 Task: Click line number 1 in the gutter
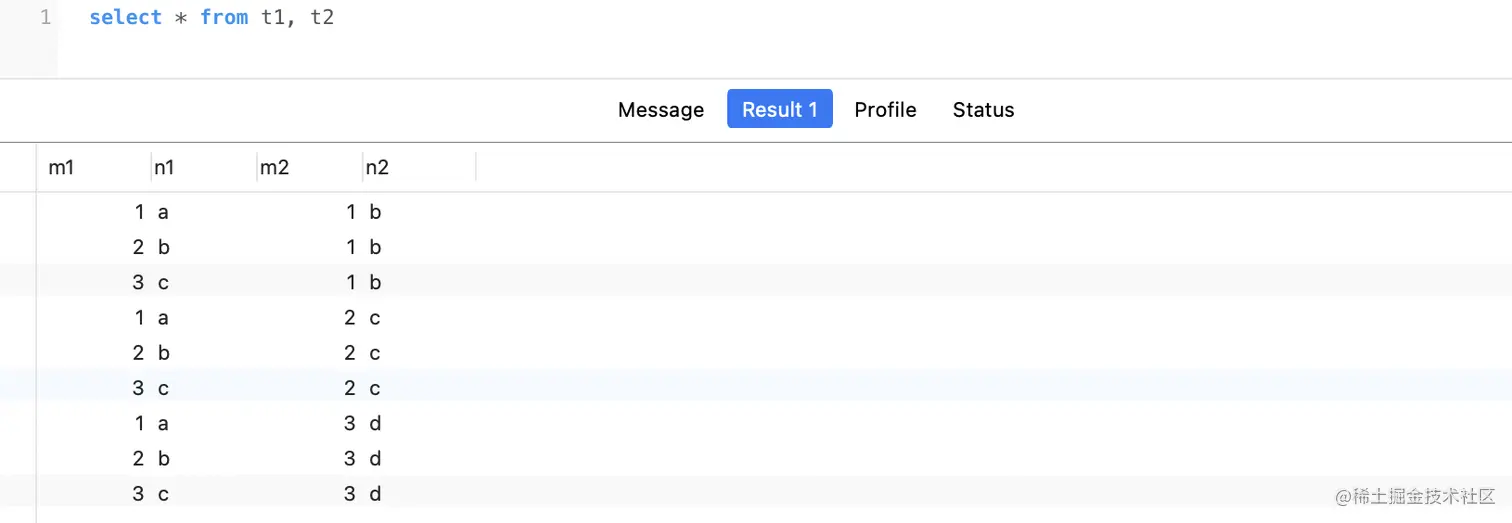(45, 18)
